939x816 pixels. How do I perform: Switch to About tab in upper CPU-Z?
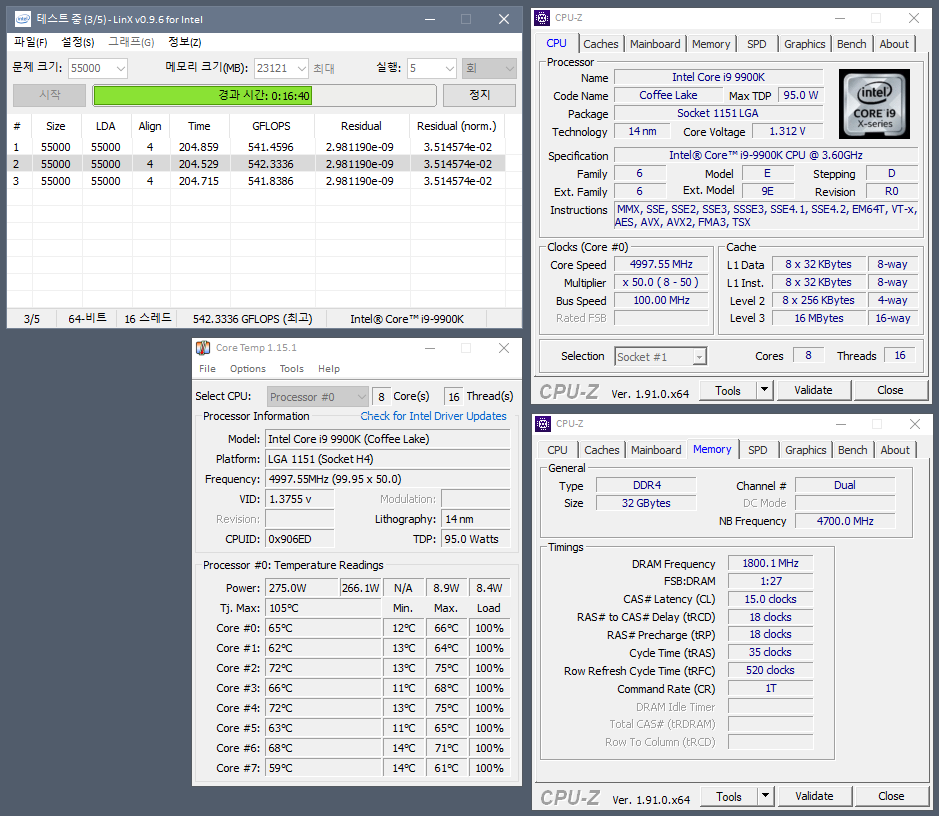pyautogui.click(x=894, y=44)
